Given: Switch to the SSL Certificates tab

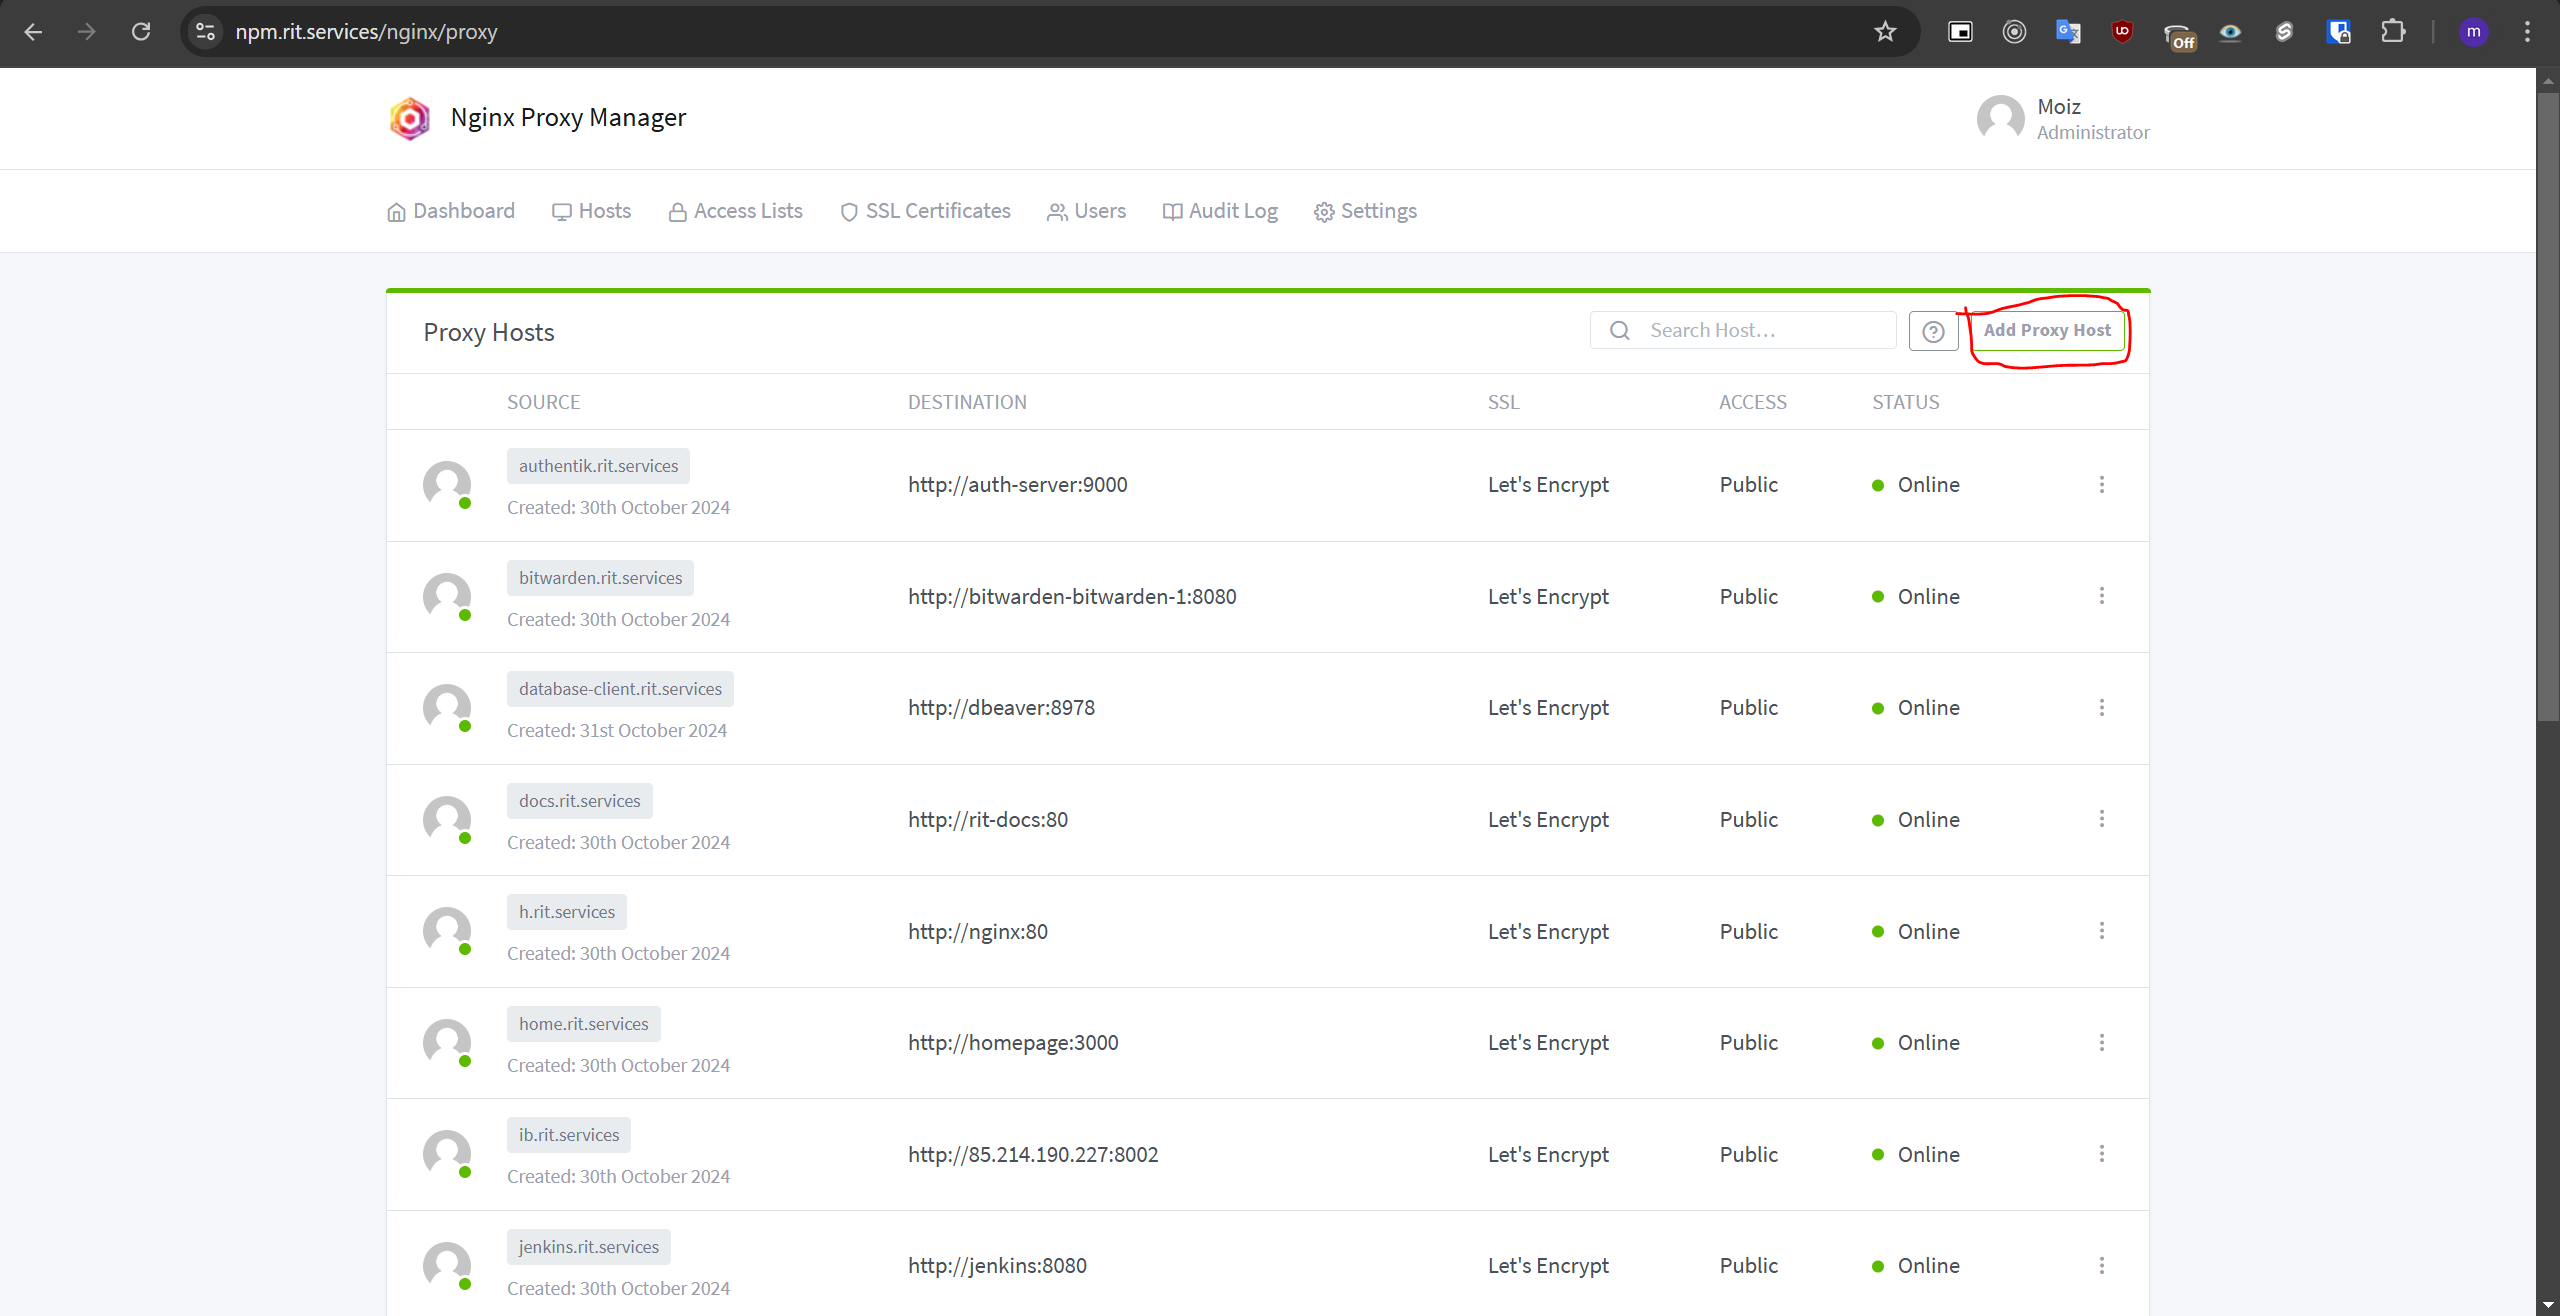Looking at the screenshot, I should [x=925, y=211].
